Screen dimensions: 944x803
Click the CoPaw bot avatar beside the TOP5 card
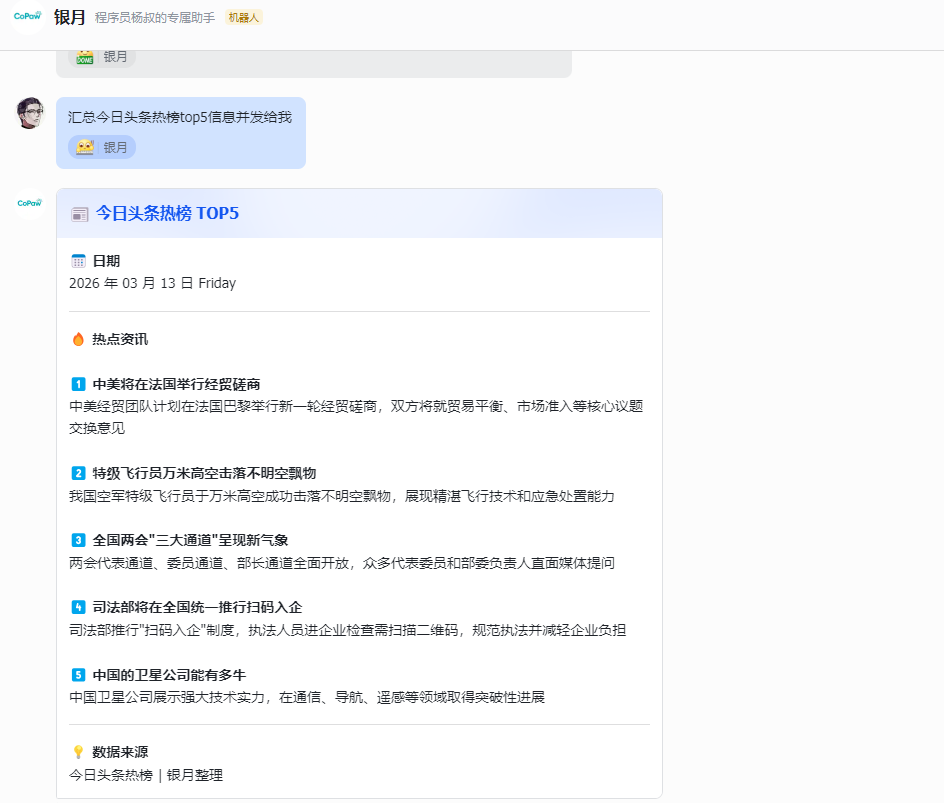coord(30,203)
